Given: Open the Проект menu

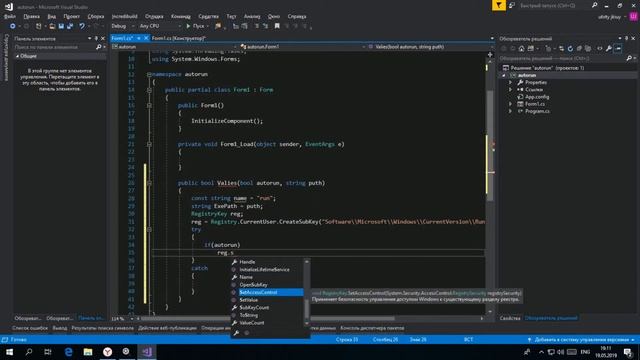Looking at the screenshot, I should click(x=71, y=16).
